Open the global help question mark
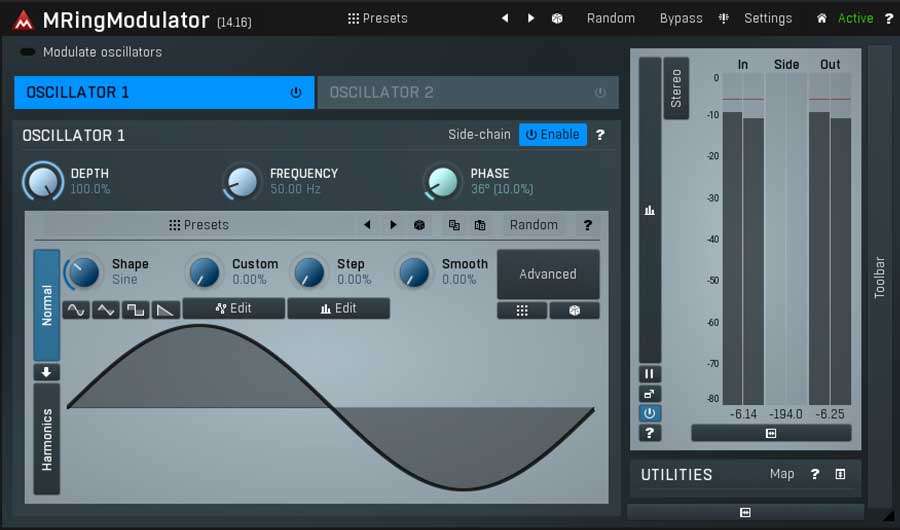Screen dimensions: 900x530 (889, 18)
